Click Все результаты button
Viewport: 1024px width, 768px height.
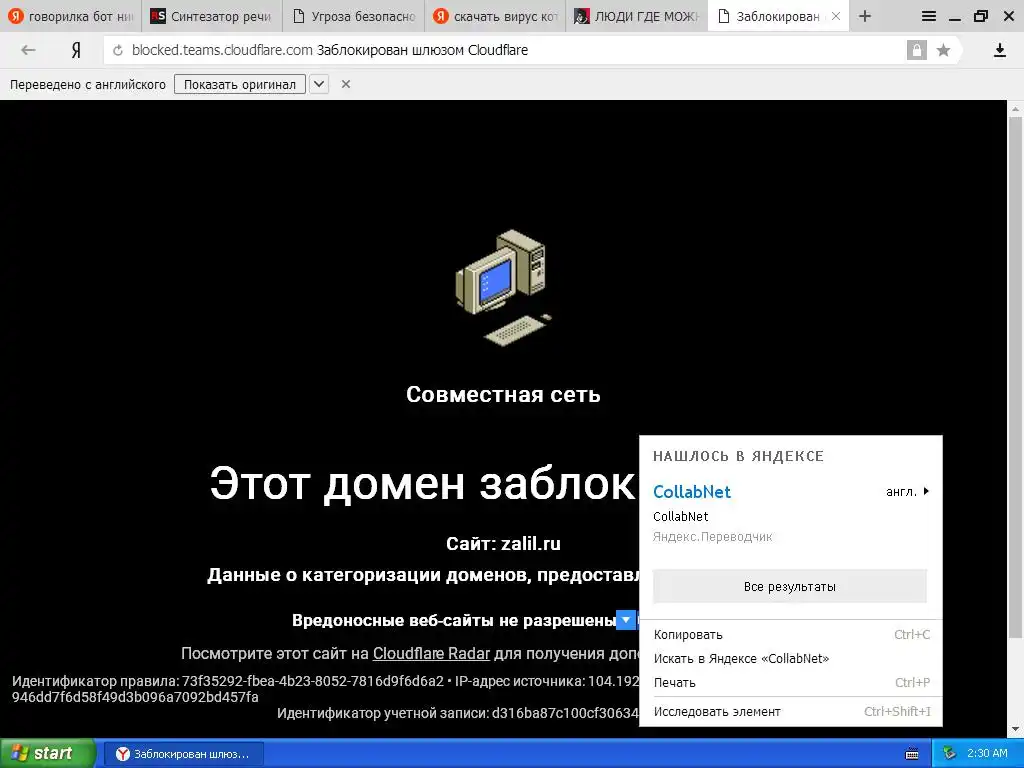pyautogui.click(x=790, y=586)
